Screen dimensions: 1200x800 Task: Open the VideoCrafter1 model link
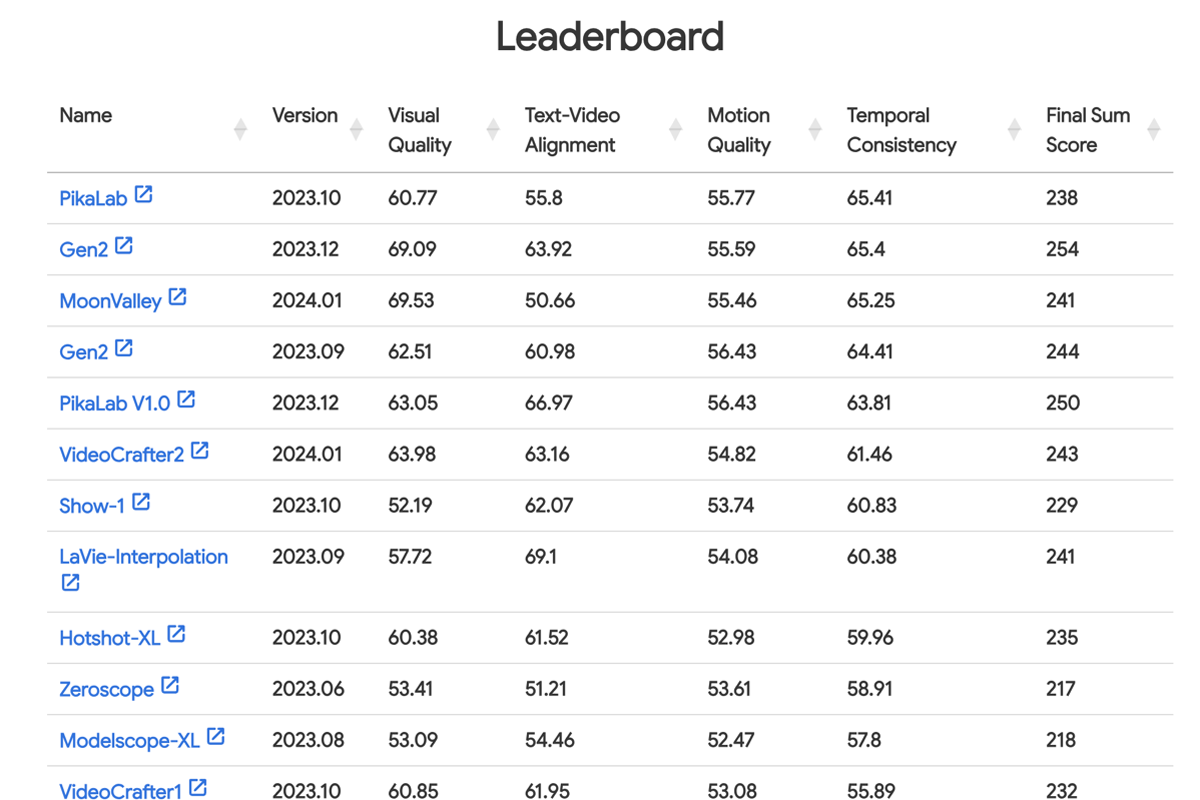[x=121, y=791]
